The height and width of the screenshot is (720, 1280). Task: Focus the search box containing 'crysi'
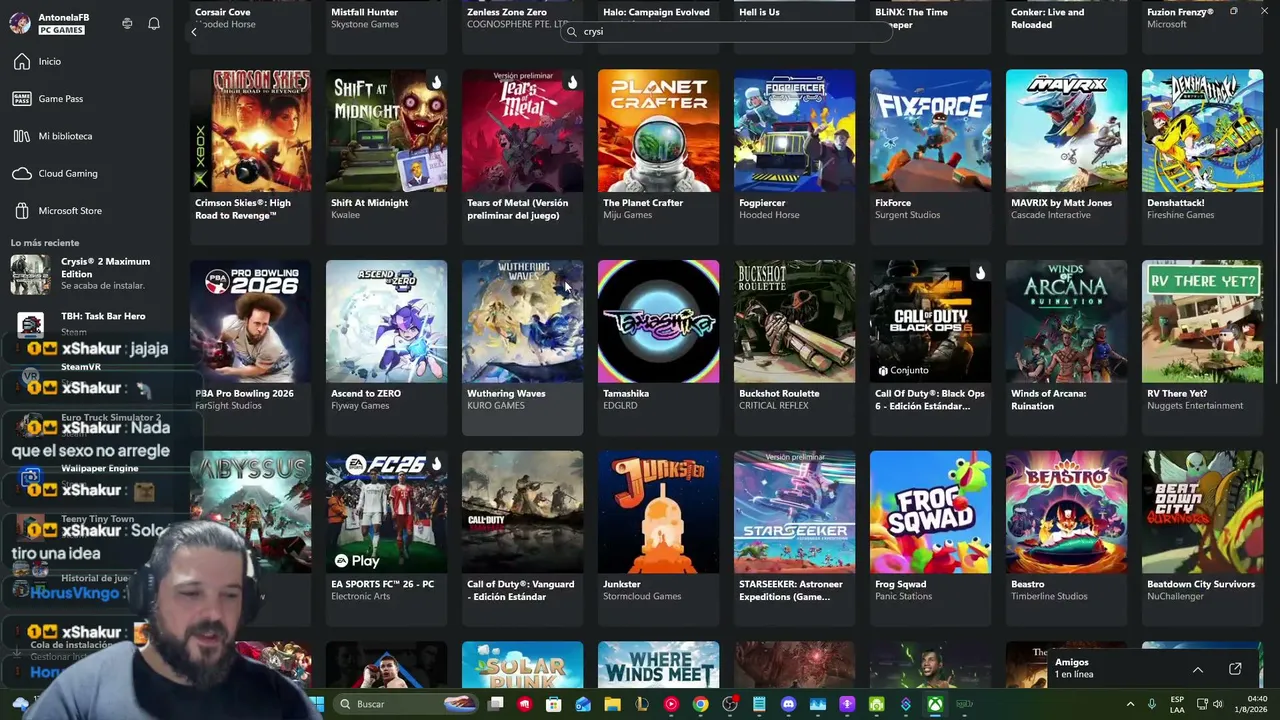(x=728, y=32)
